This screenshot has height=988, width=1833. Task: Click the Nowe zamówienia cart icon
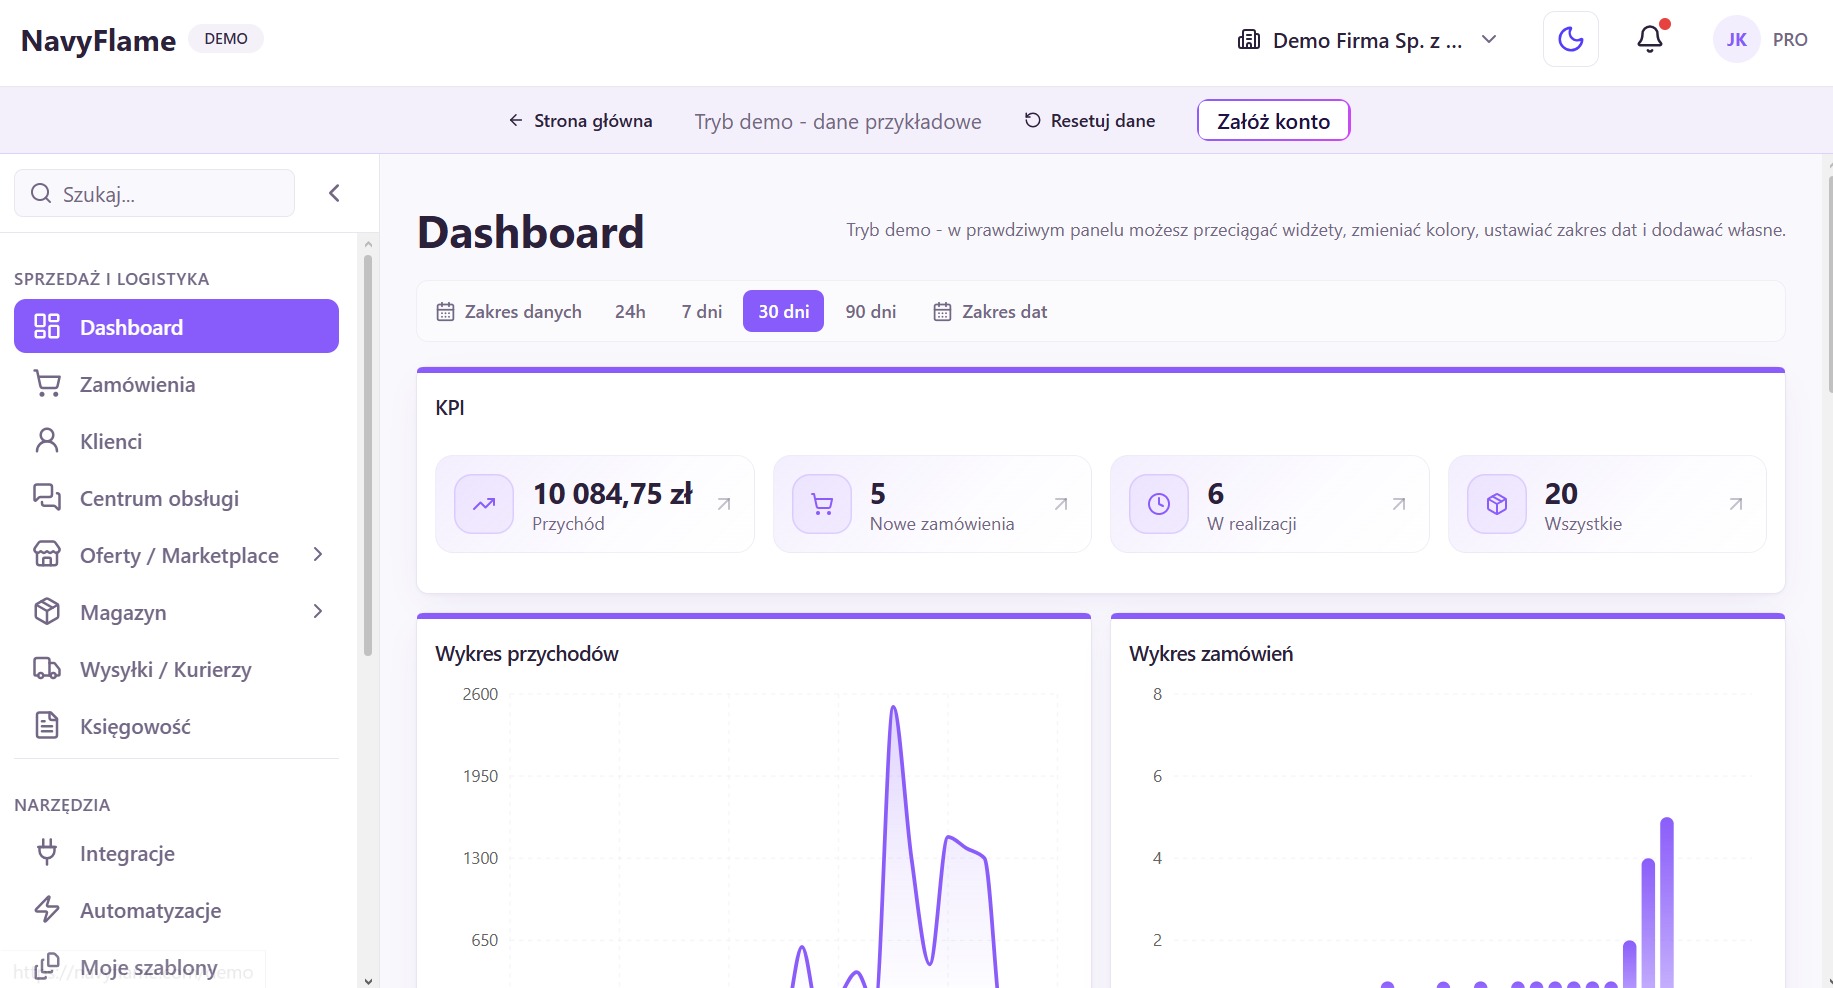pos(822,504)
